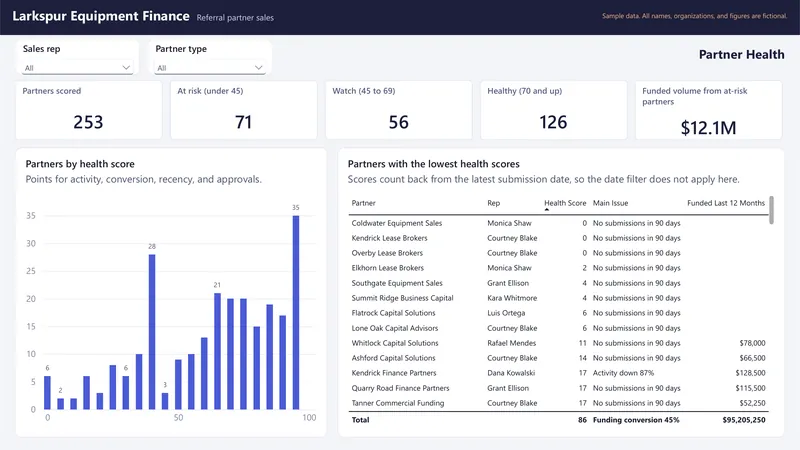Click the Elkhorn Lease Brokers partner name

click(x=388, y=268)
